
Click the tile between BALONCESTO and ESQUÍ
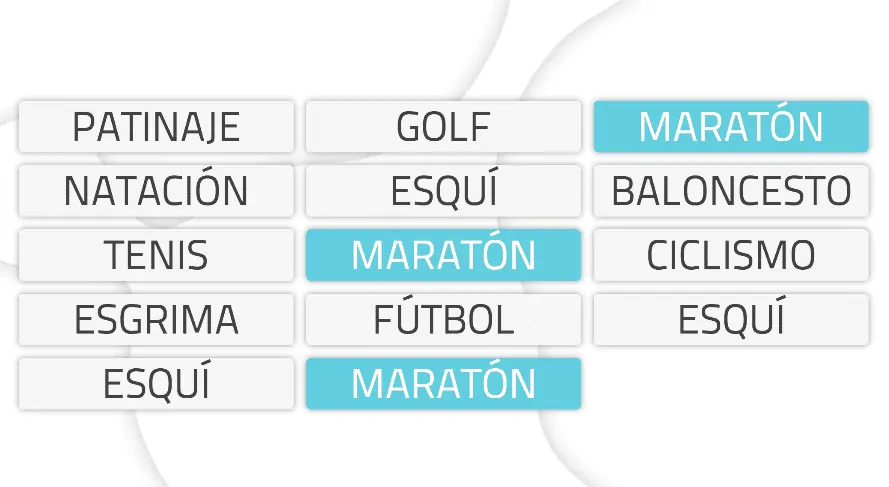(731, 255)
